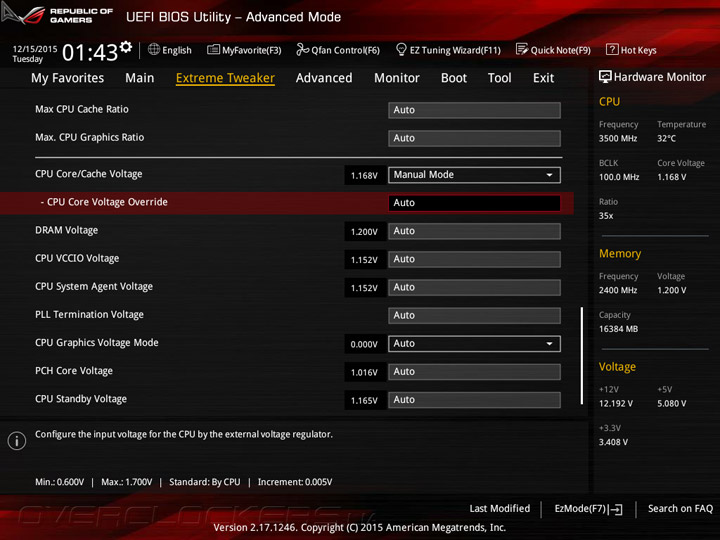The height and width of the screenshot is (540, 720).
Task: Click the Qfan Control fan icon
Action: tap(302, 49)
